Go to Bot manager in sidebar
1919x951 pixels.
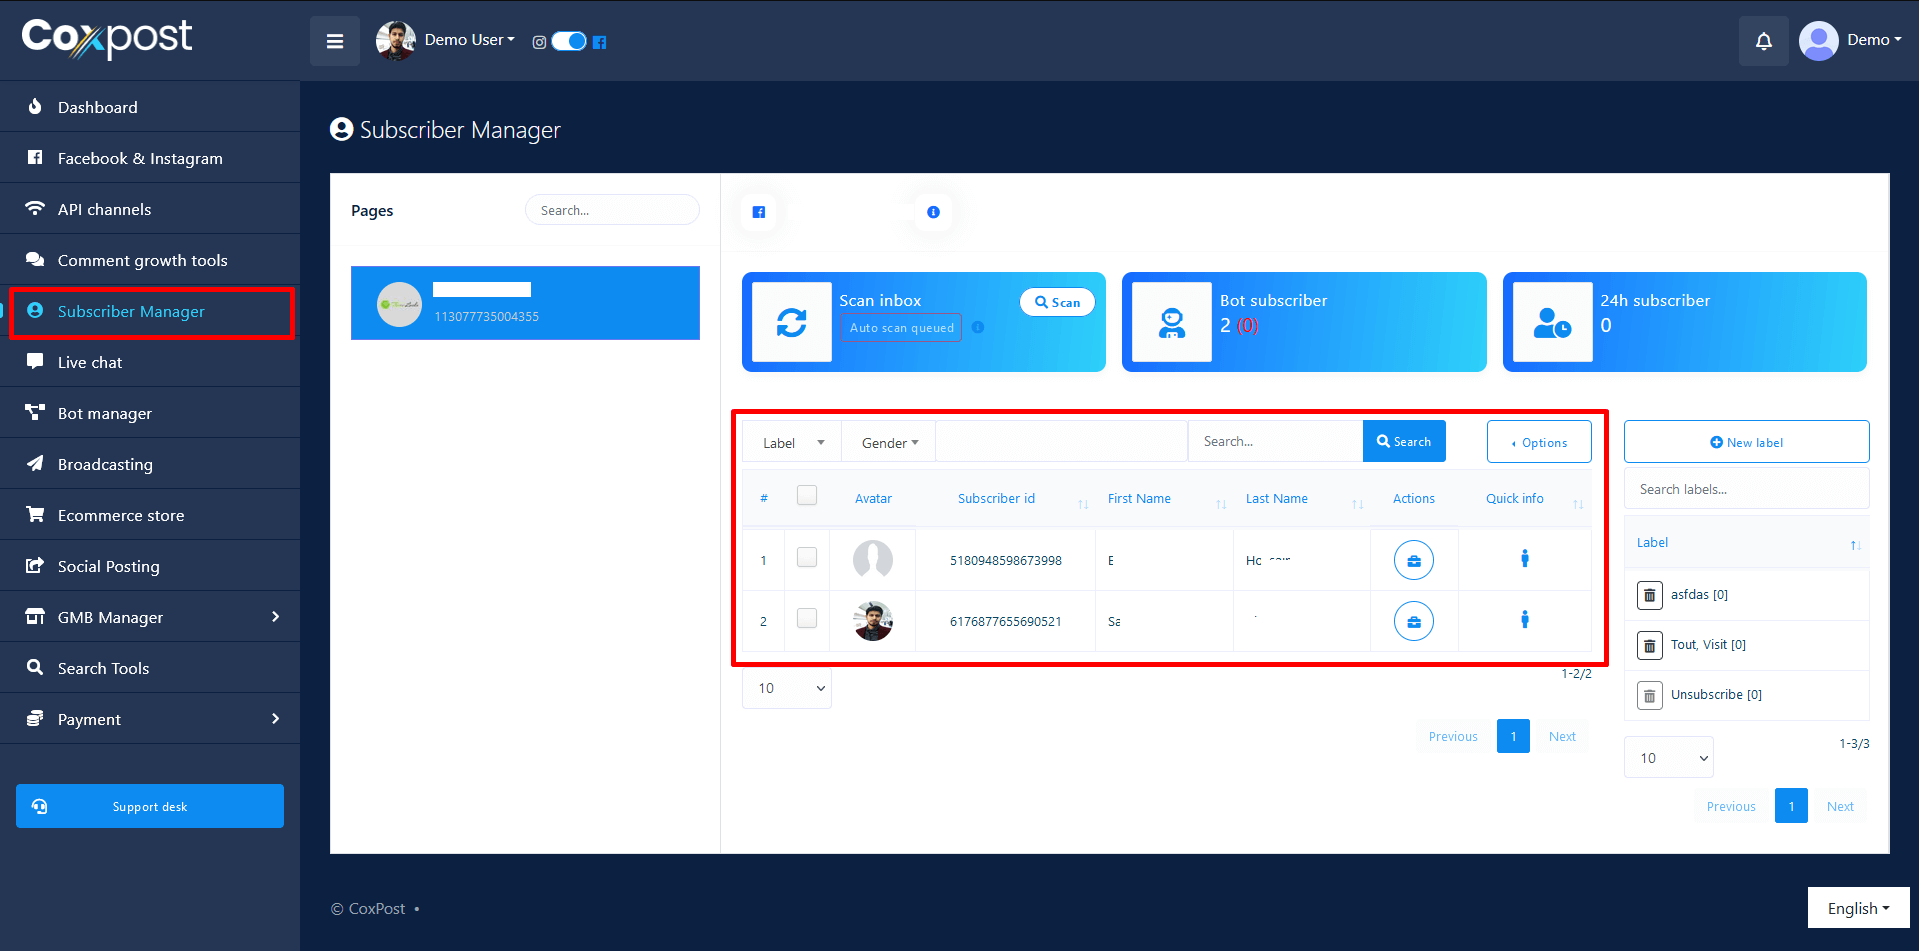click(105, 413)
